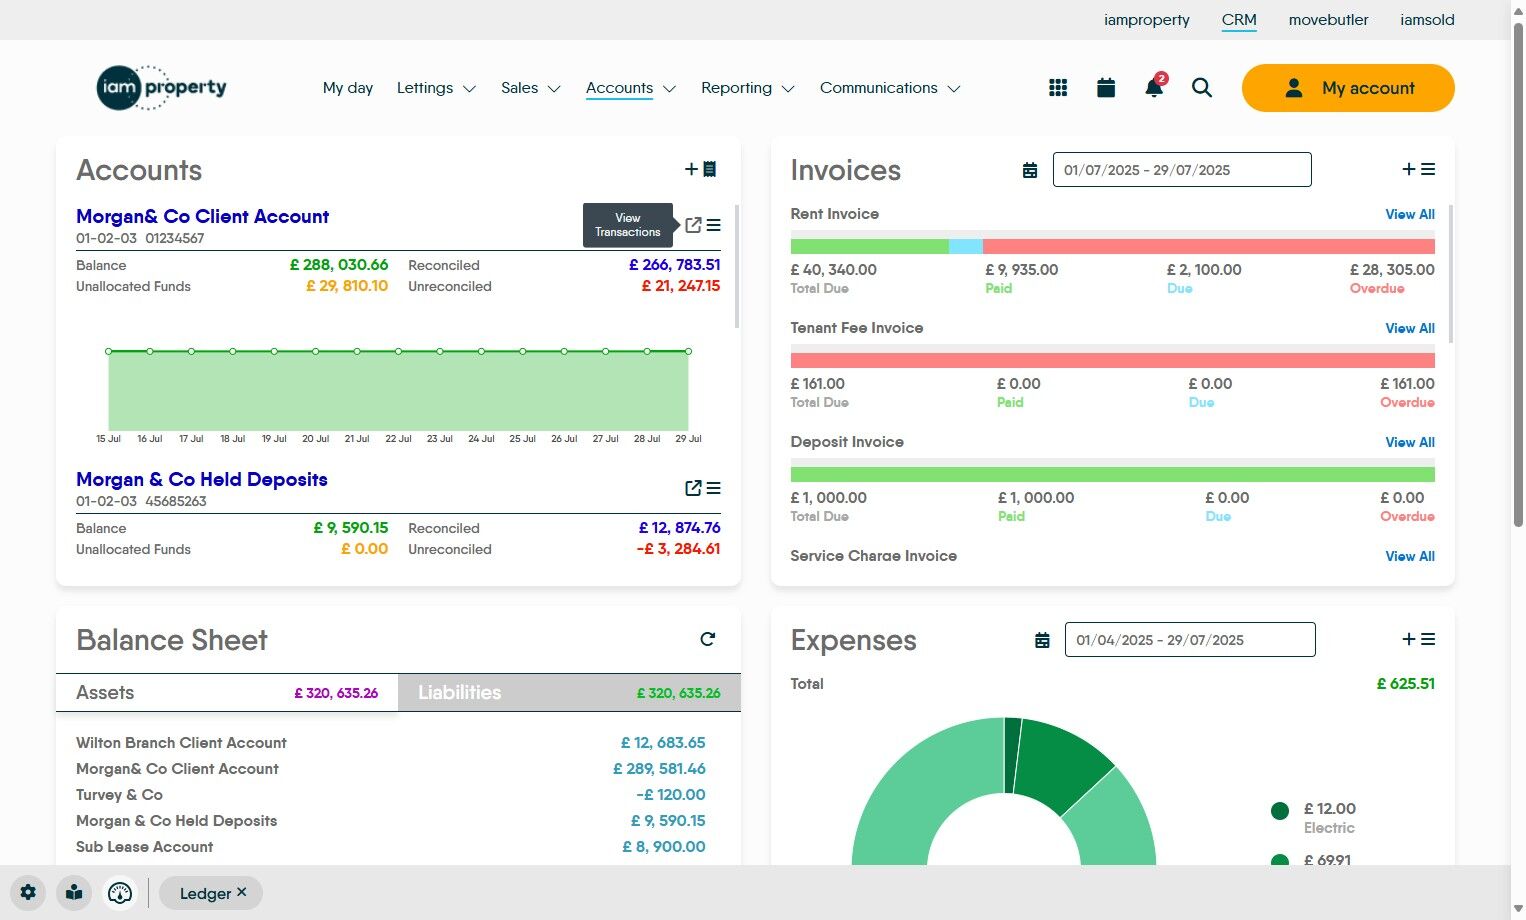Open menu for Morgan& Co Client Account

(x=713, y=225)
